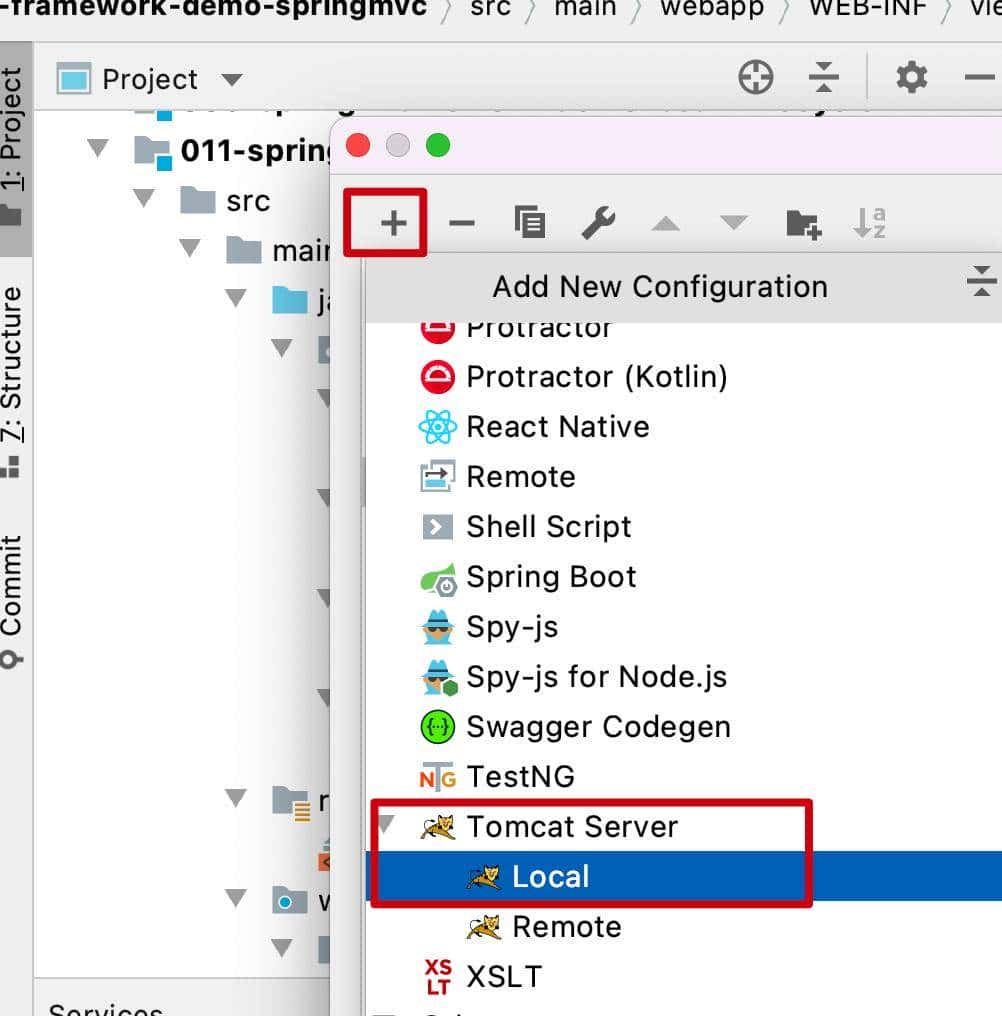Select the 011-spring module in Project tree
Viewport: 1002px width, 1016px height.
tap(231, 151)
